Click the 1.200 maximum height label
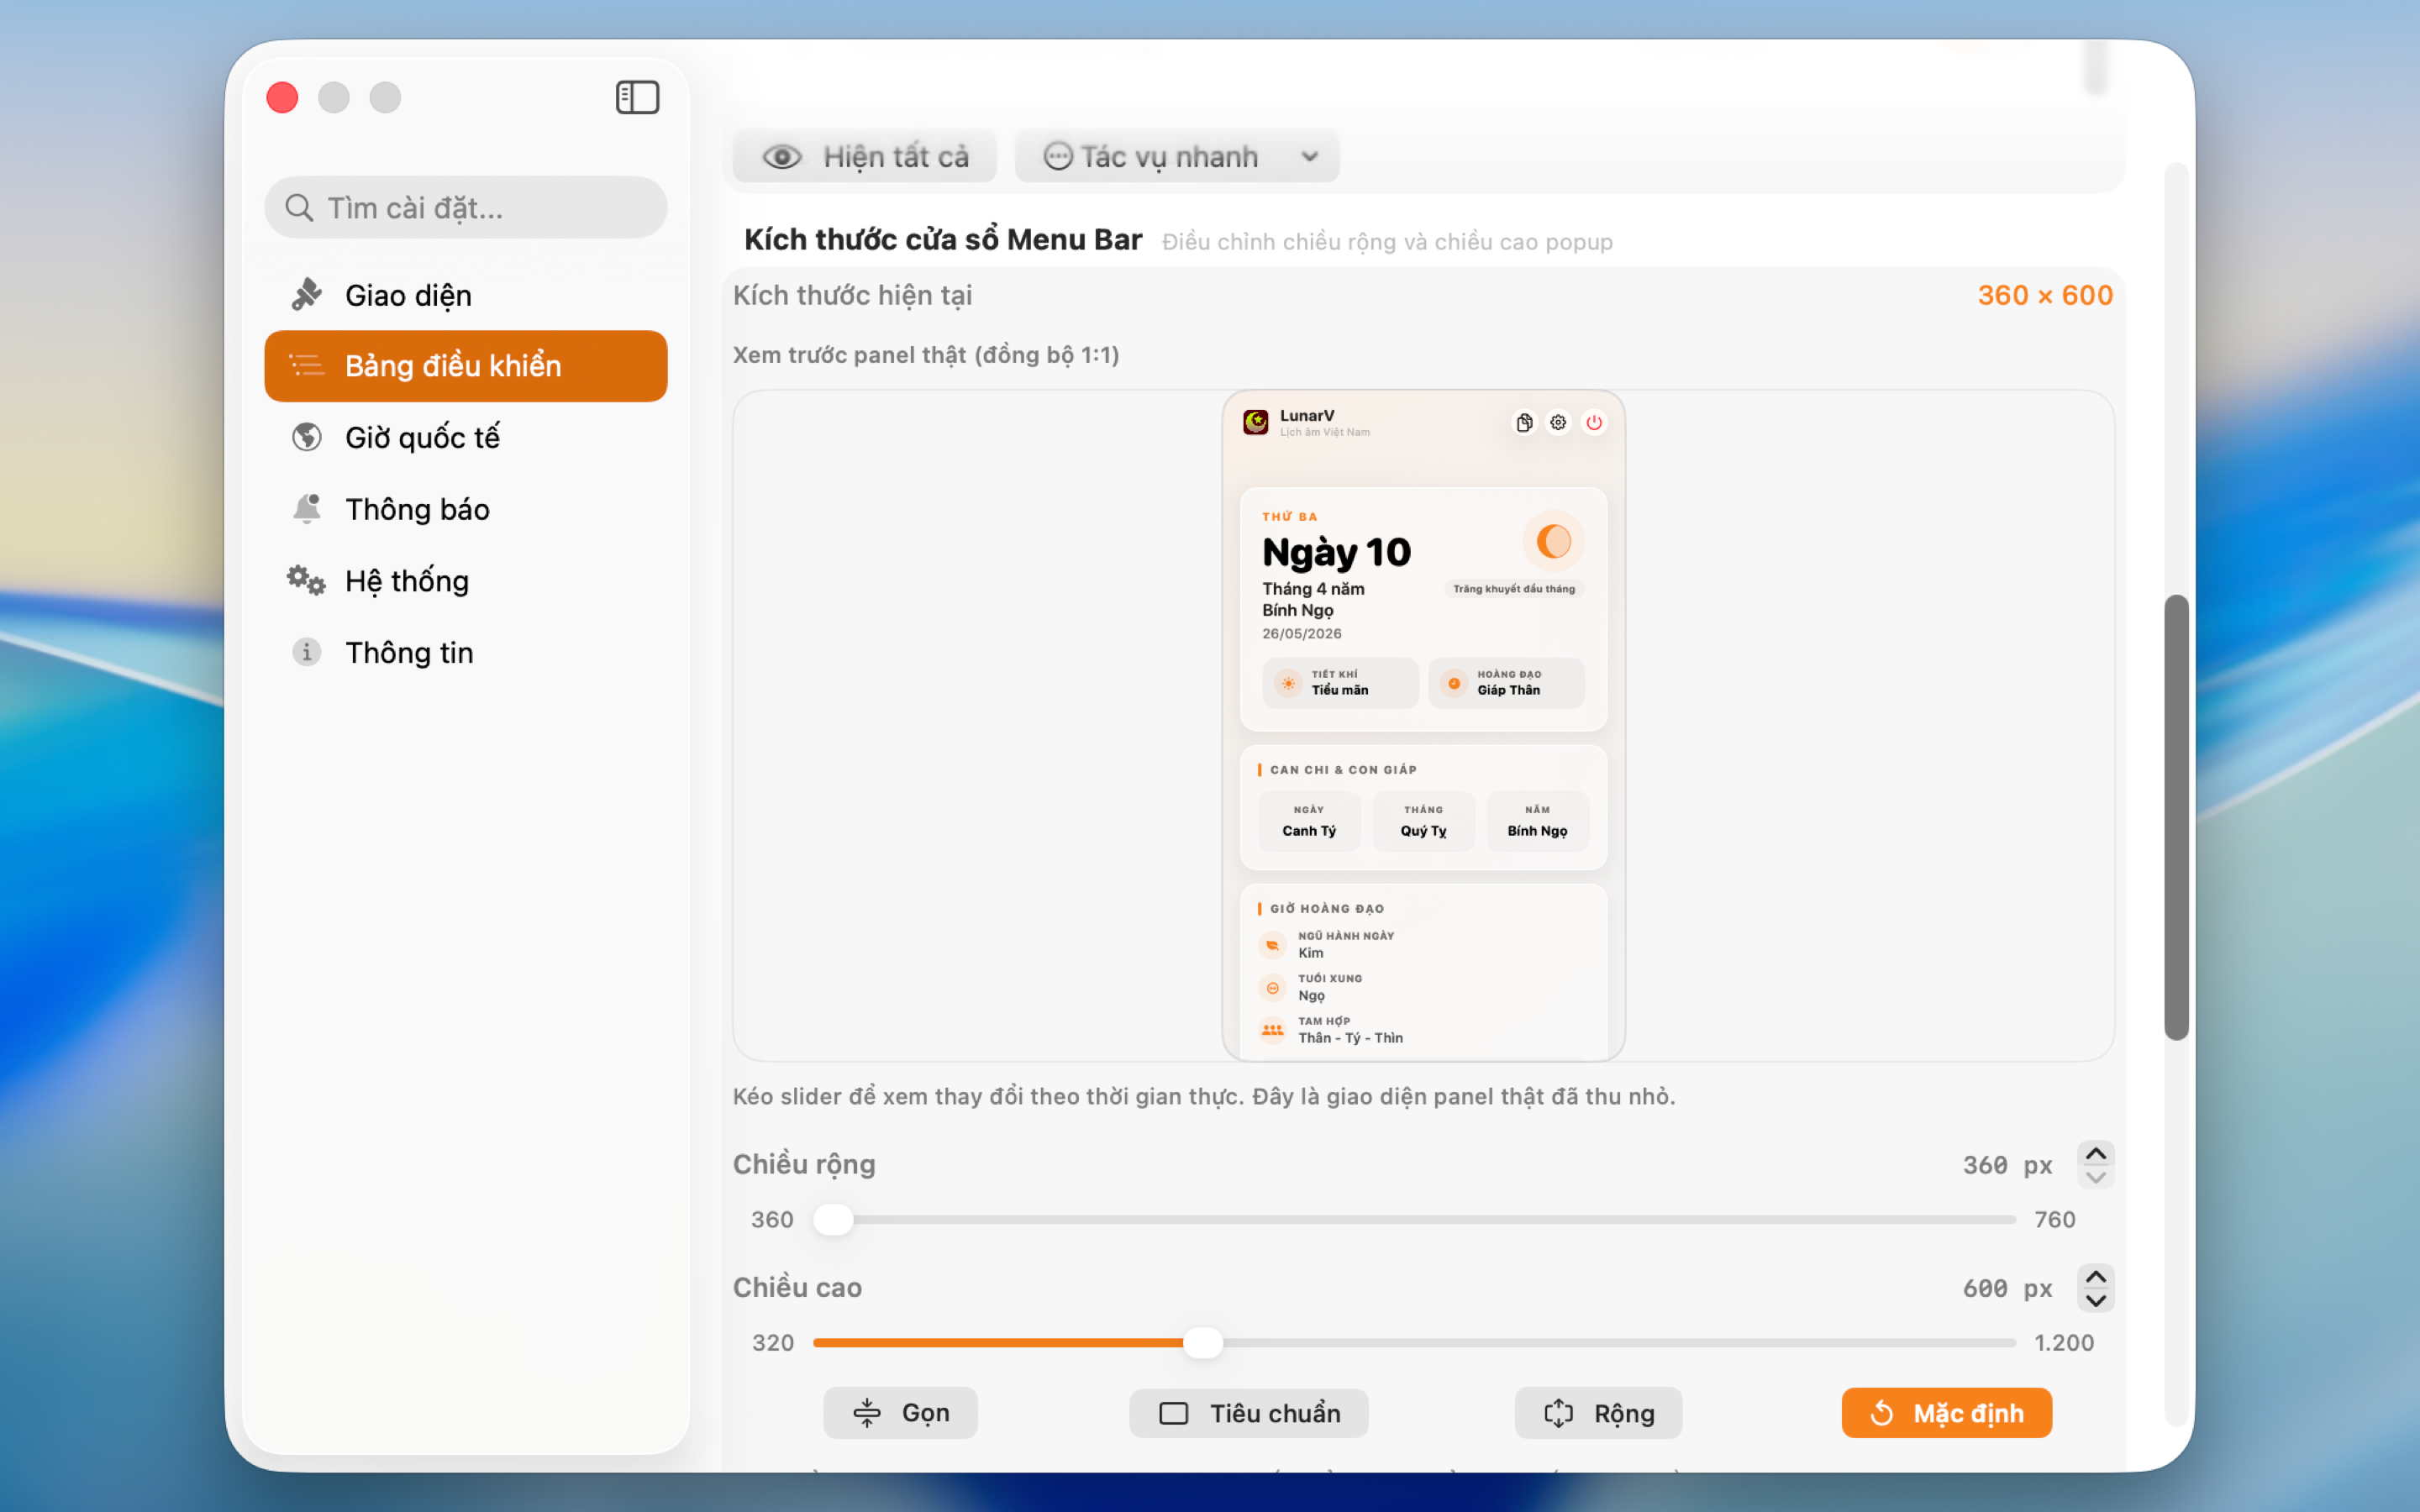This screenshot has height=1512, width=2420. [2063, 1342]
